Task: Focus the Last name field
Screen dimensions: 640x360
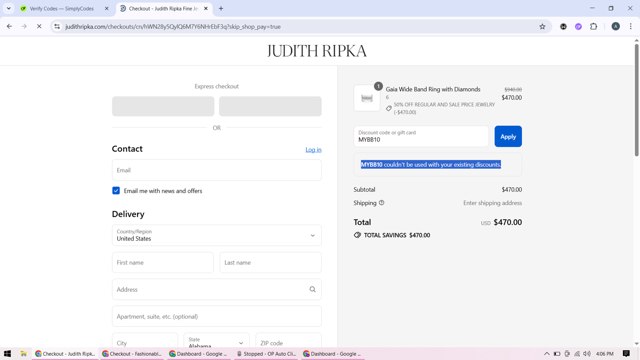Action: click(270, 262)
